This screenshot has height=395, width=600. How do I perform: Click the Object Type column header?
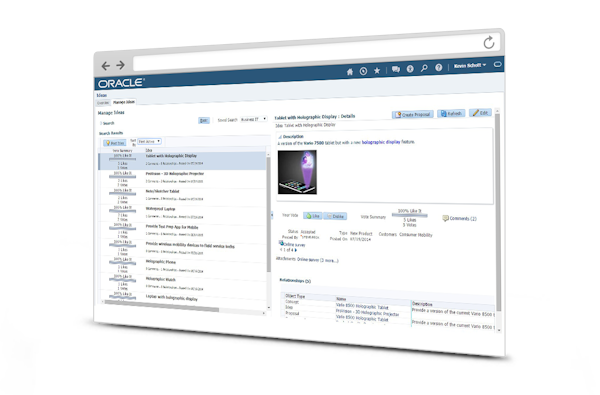coord(295,296)
